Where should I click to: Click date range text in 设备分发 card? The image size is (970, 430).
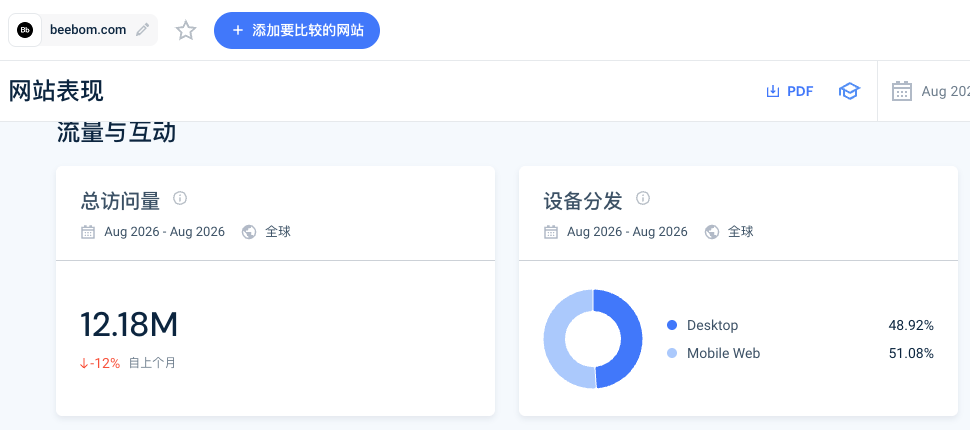[627, 232]
